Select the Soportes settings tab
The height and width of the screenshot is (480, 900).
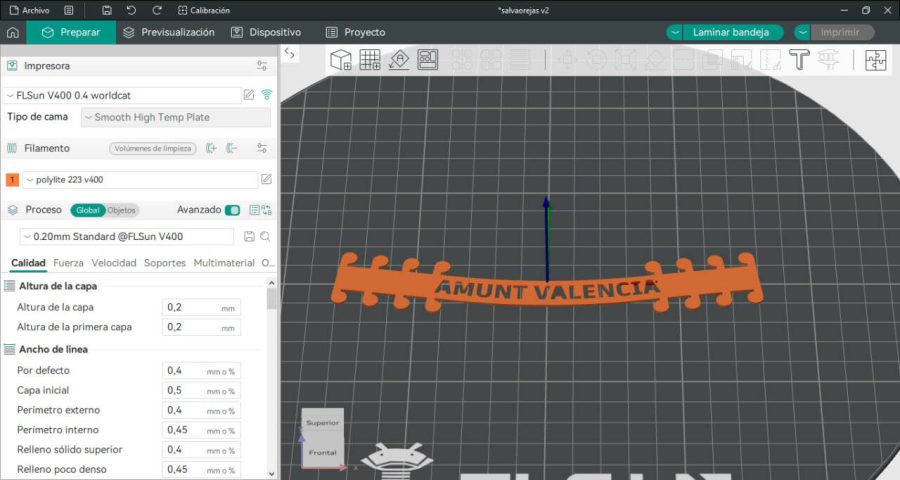click(165, 263)
